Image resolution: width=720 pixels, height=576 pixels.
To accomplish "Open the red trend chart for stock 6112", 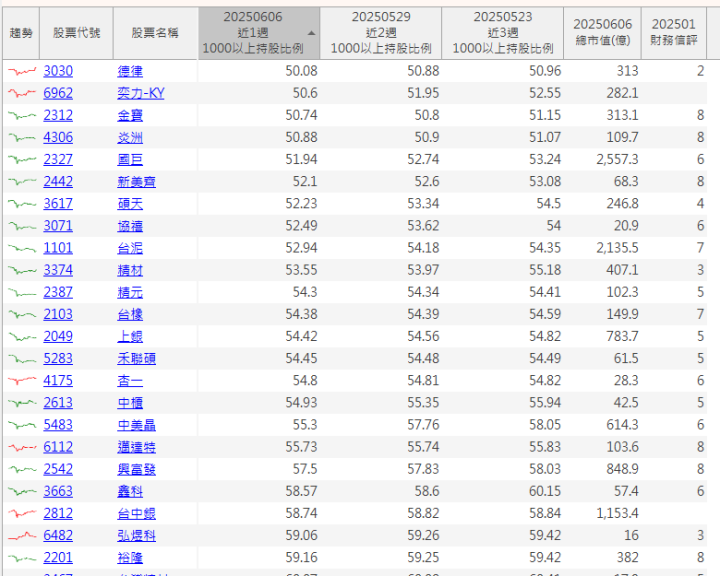I will point(22,447).
